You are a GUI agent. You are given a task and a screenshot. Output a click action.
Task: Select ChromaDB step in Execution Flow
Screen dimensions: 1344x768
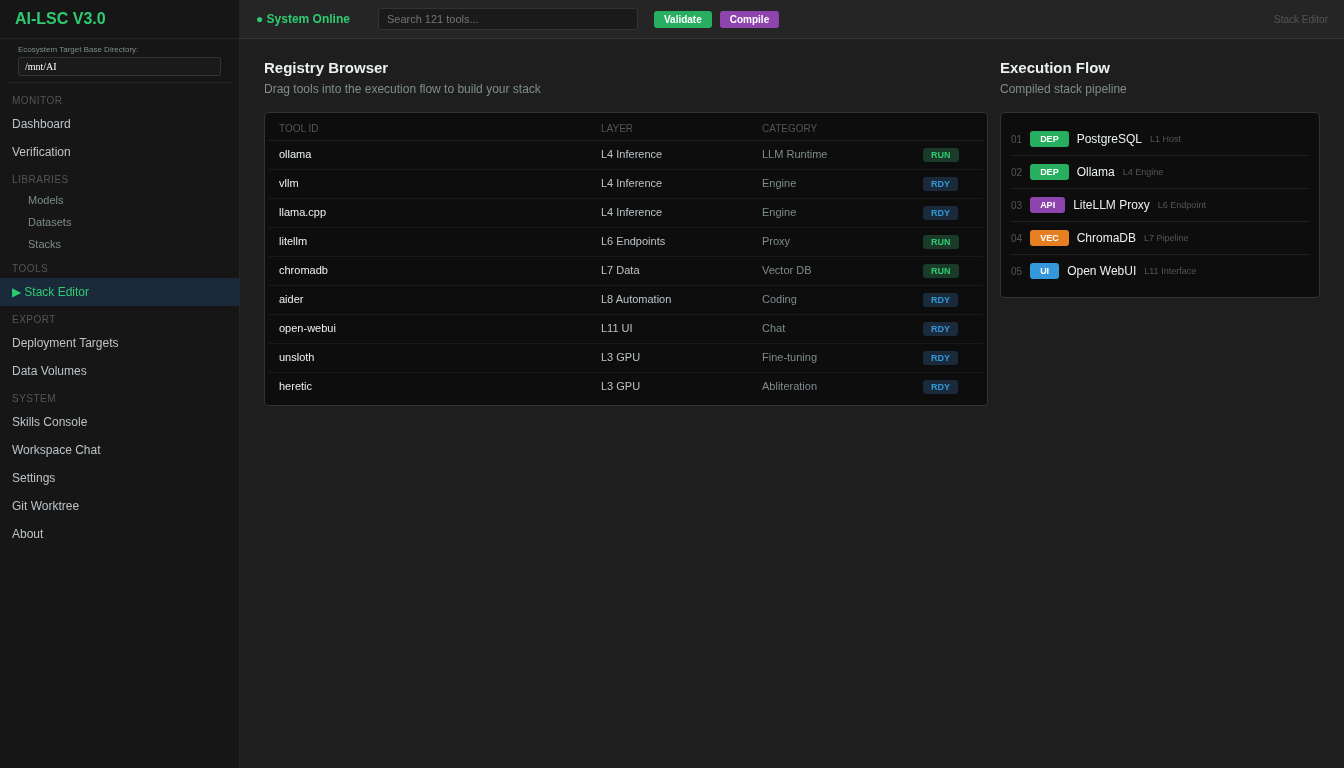tap(1160, 238)
